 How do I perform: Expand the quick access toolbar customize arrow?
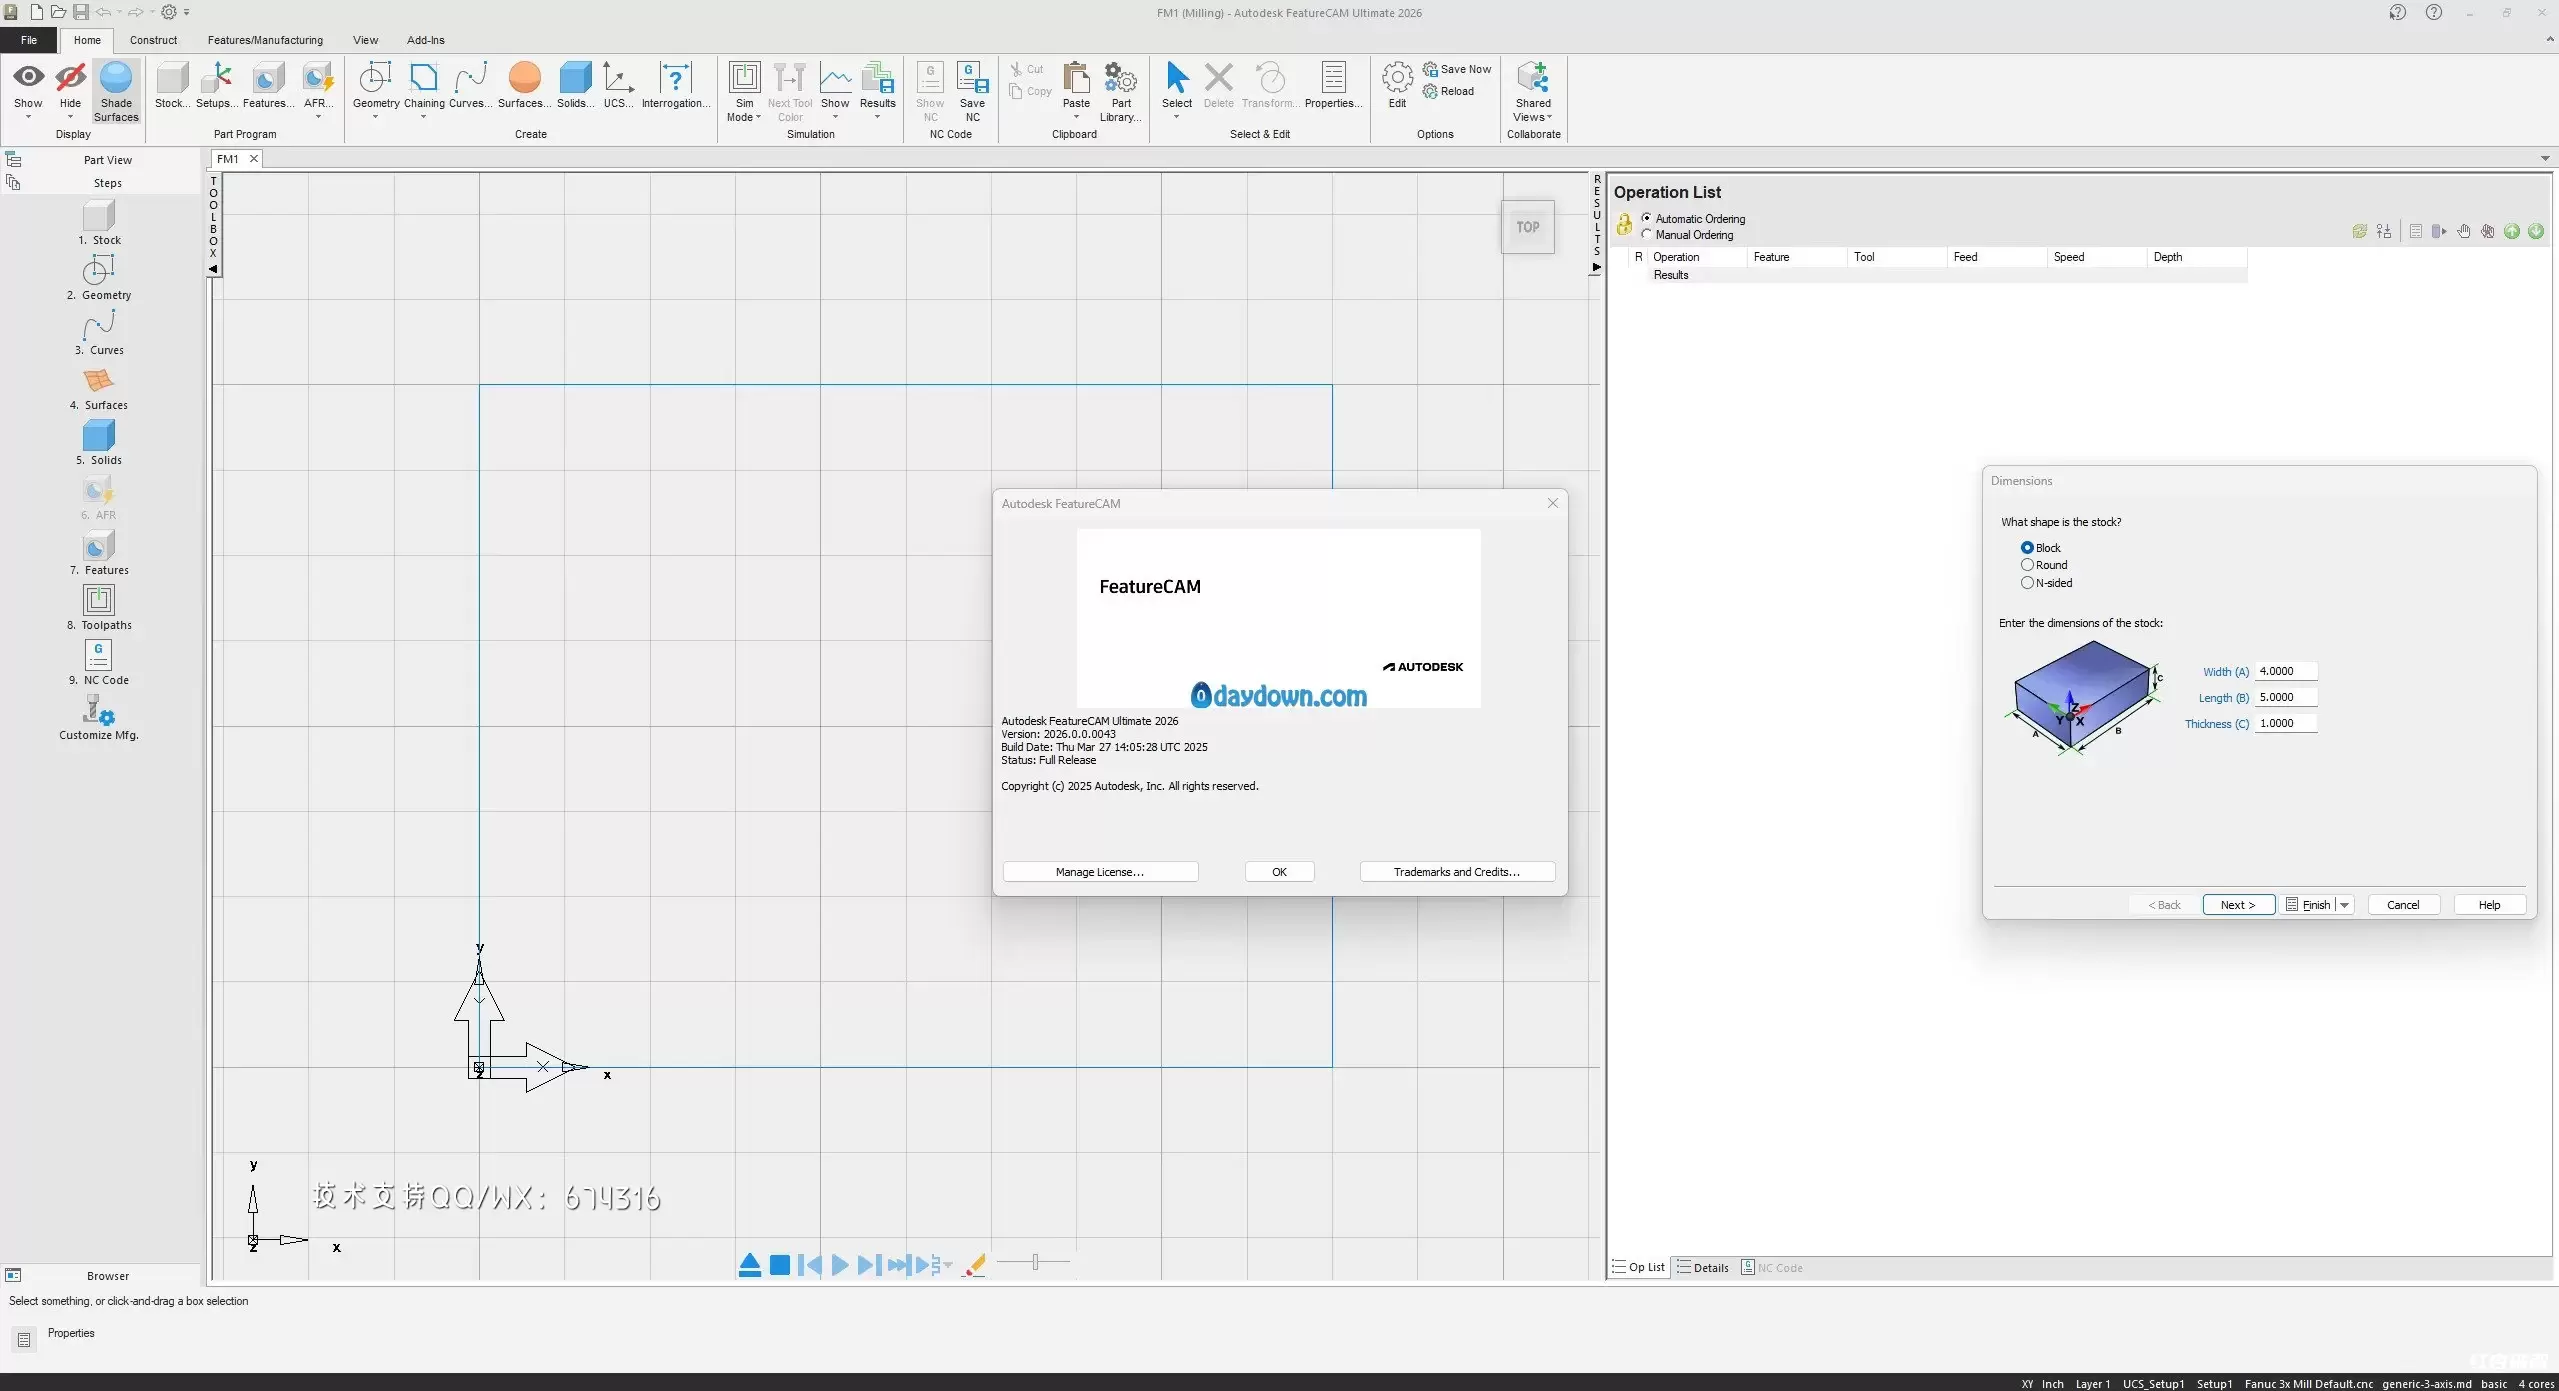(x=186, y=12)
